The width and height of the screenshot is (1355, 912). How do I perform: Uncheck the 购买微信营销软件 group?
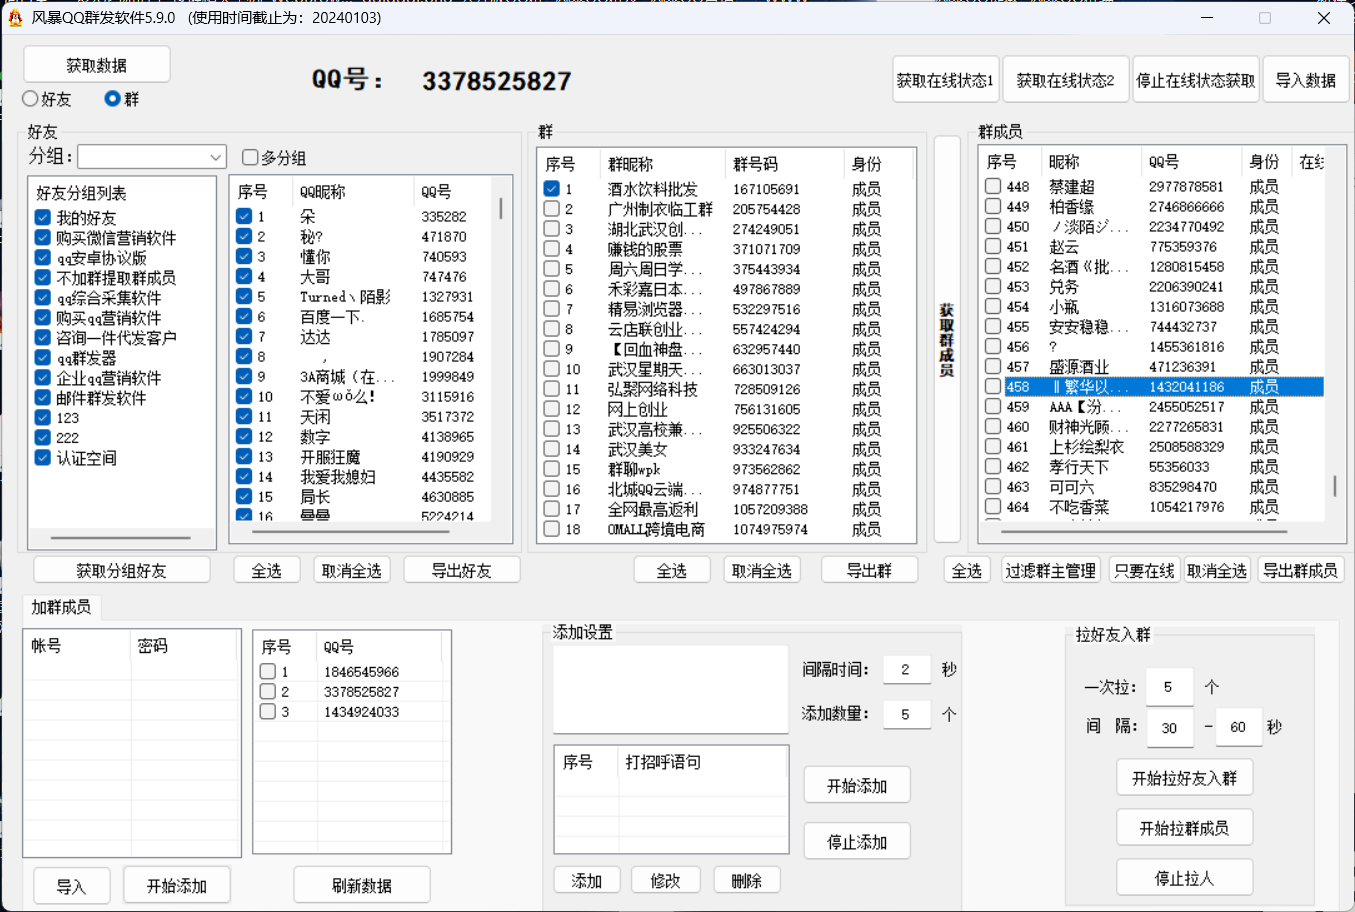click(43, 237)
